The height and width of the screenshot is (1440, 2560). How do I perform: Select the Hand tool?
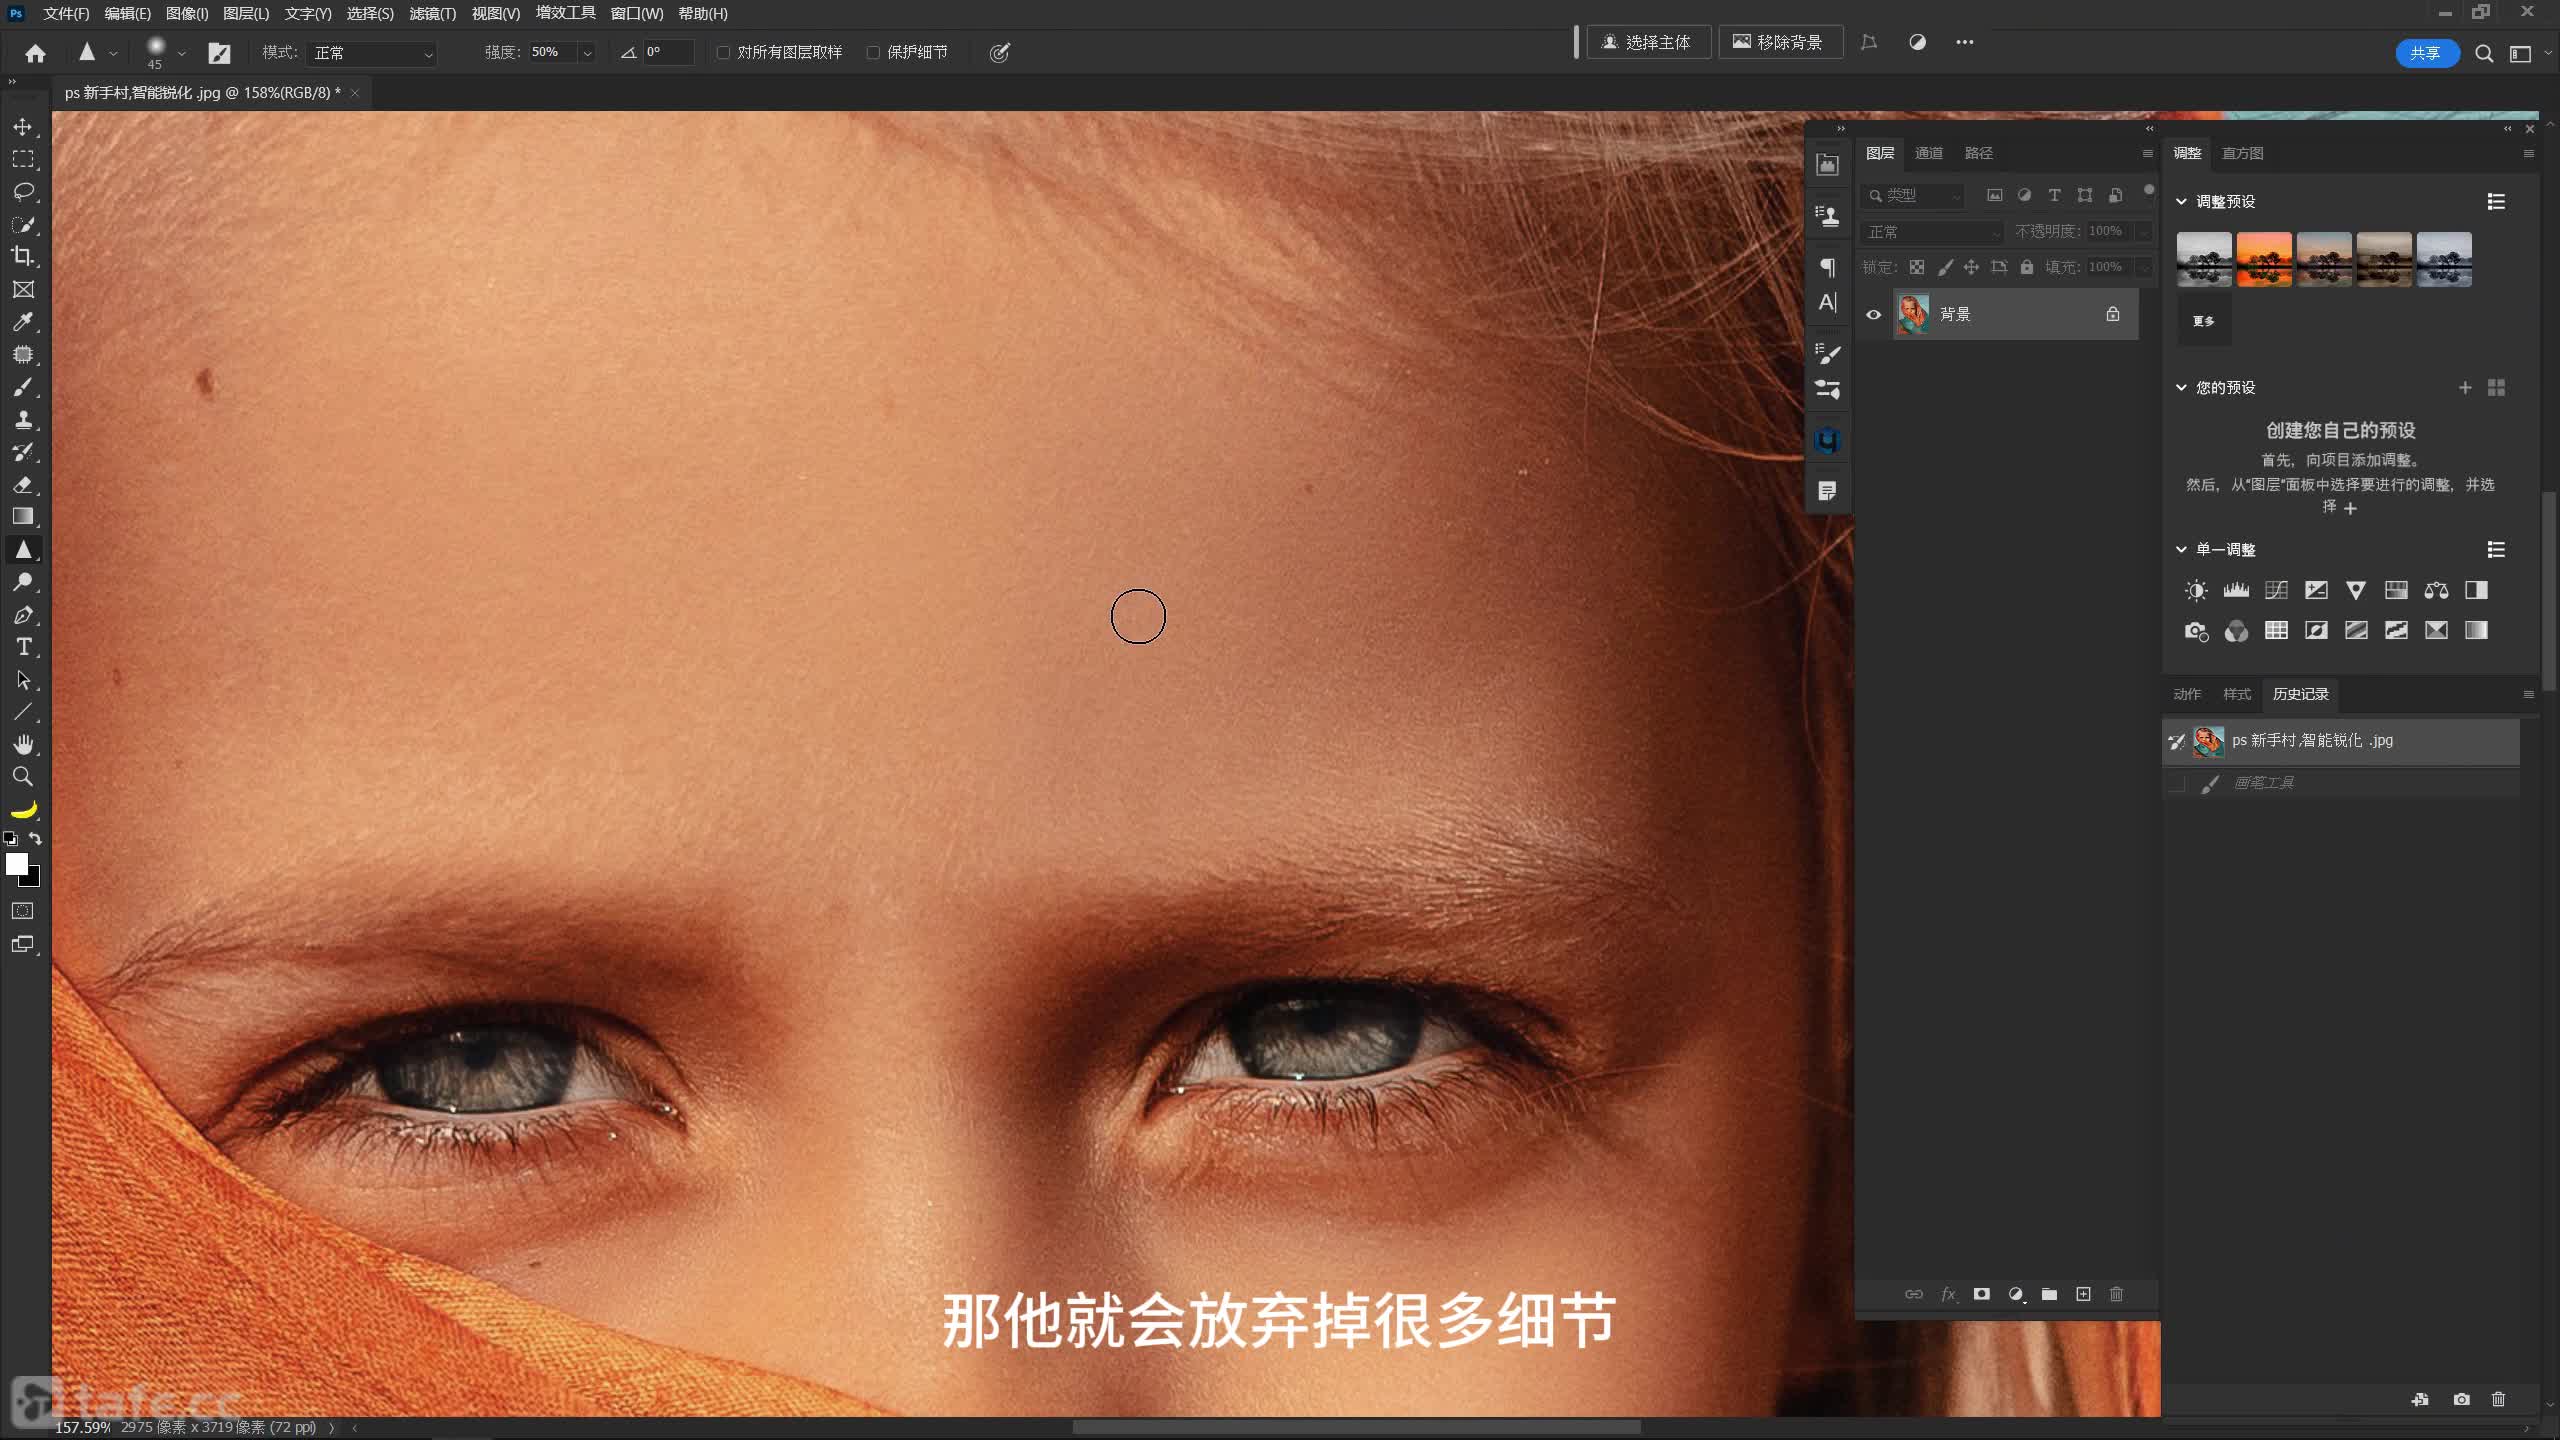tap(23, 744)
